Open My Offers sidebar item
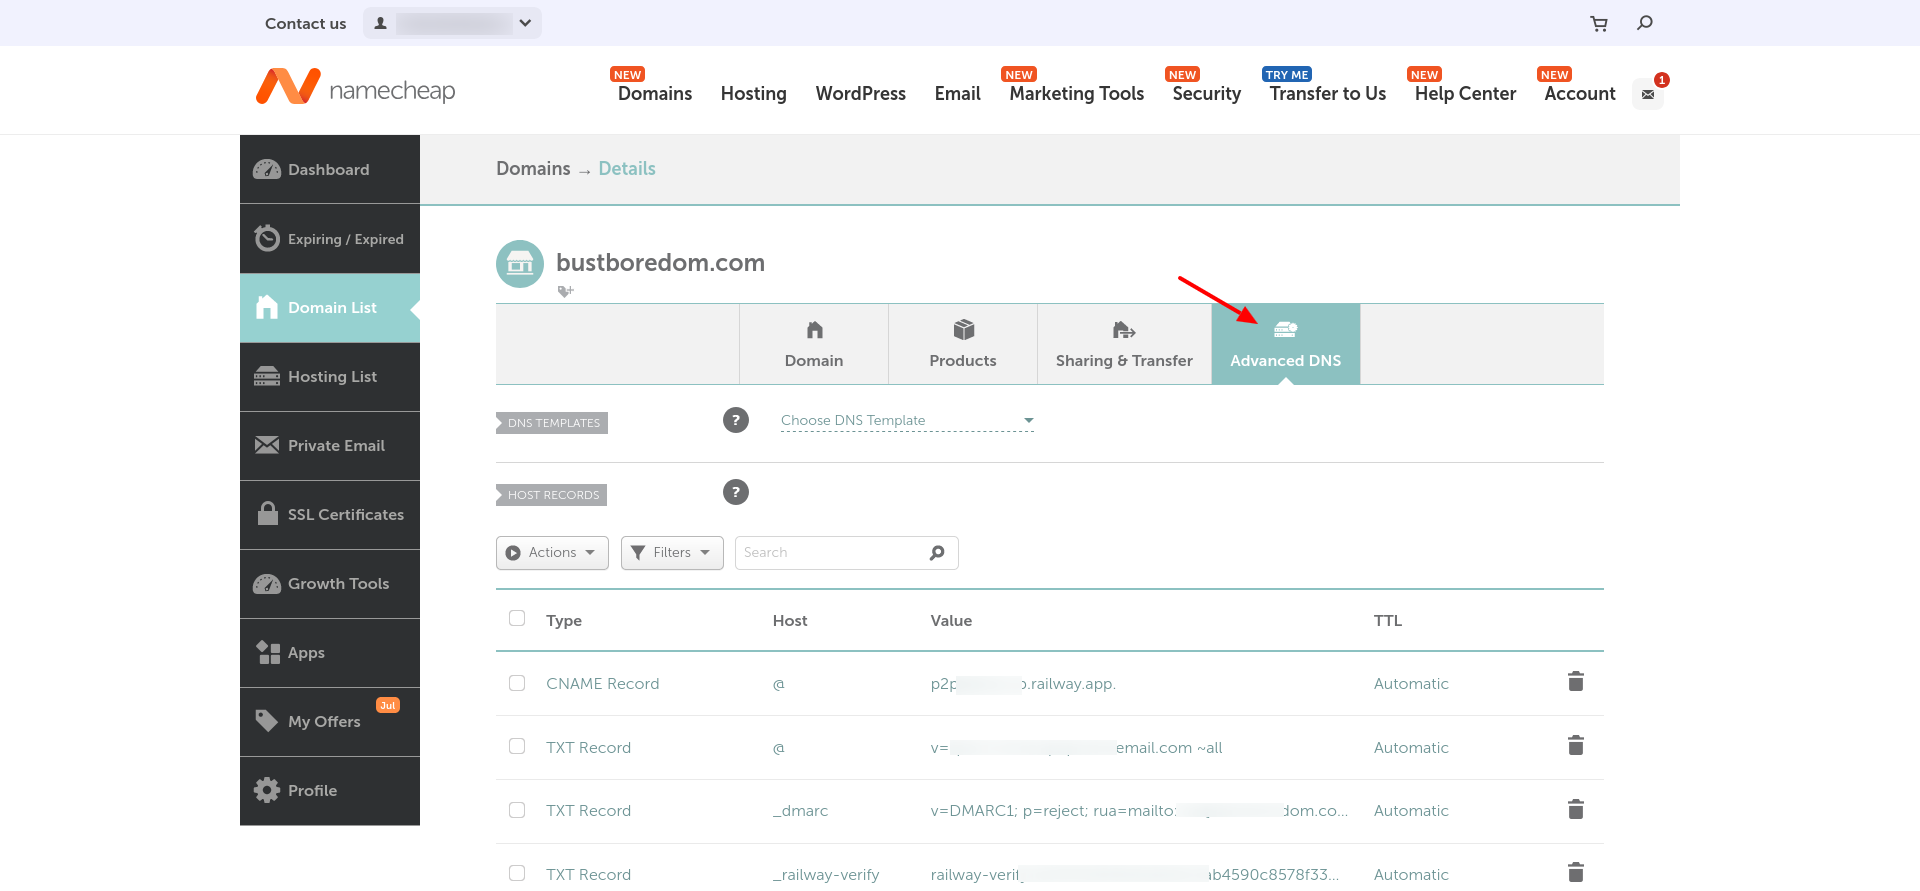This screenshot has width=1920, height=891. point(330,721)
